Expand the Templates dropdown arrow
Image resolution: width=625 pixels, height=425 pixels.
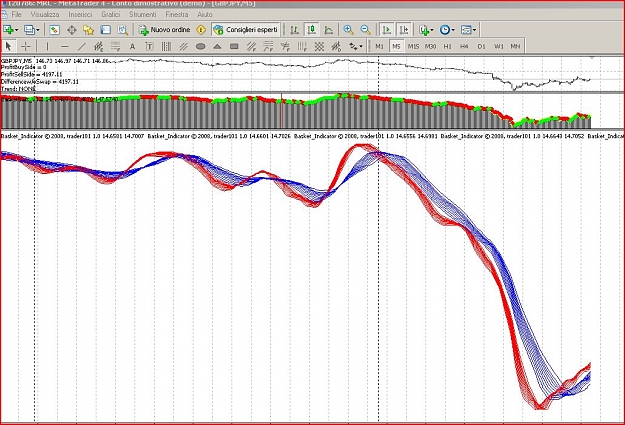coord(474,30)
